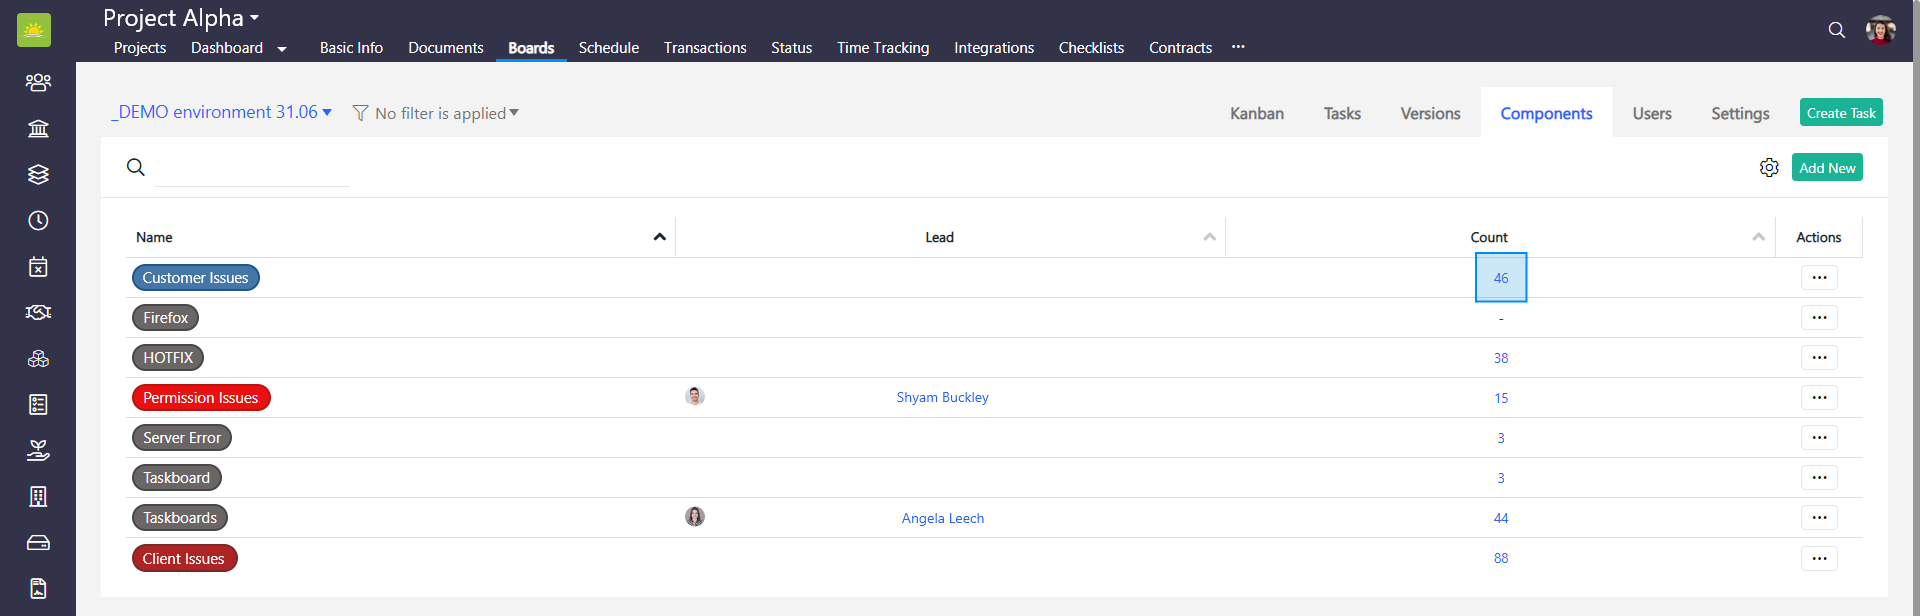Screen dimensions: 1920x616
Task: Open the _DEMO environment 31.06 board dropdown
Action: (327, 112)
